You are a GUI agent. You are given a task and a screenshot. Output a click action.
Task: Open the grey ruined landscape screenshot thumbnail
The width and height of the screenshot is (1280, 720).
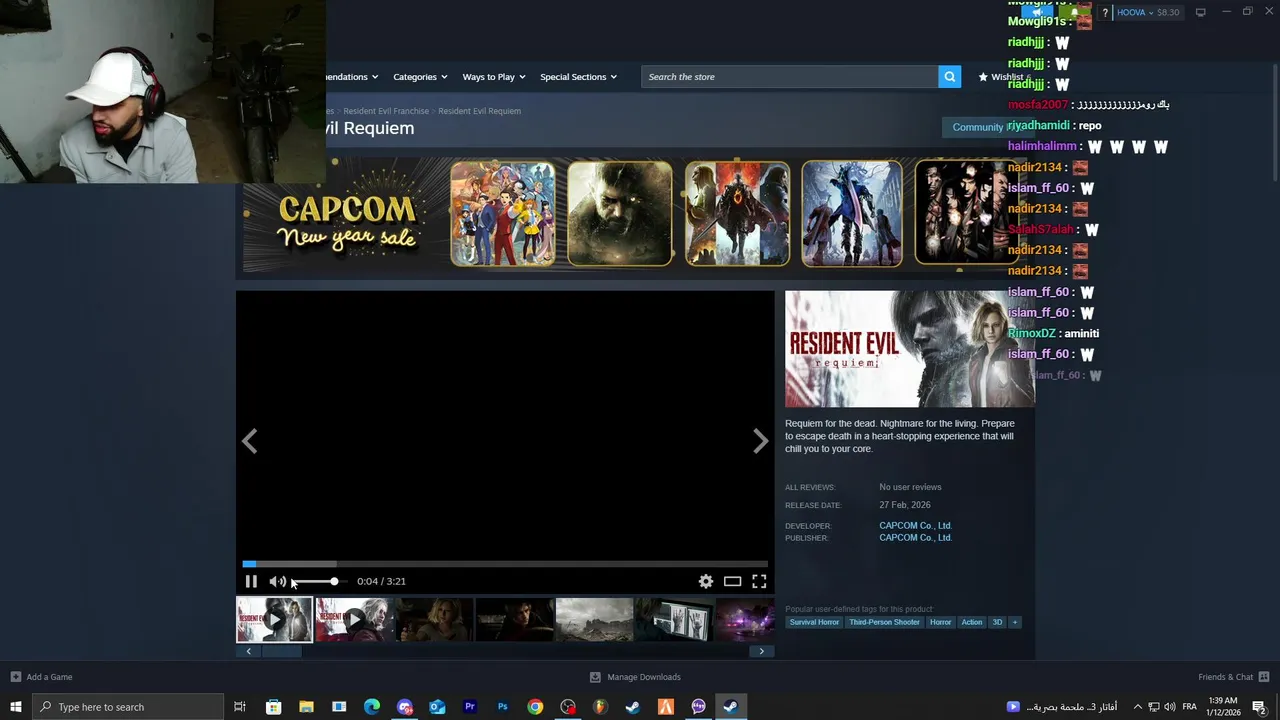pos(594,620)
